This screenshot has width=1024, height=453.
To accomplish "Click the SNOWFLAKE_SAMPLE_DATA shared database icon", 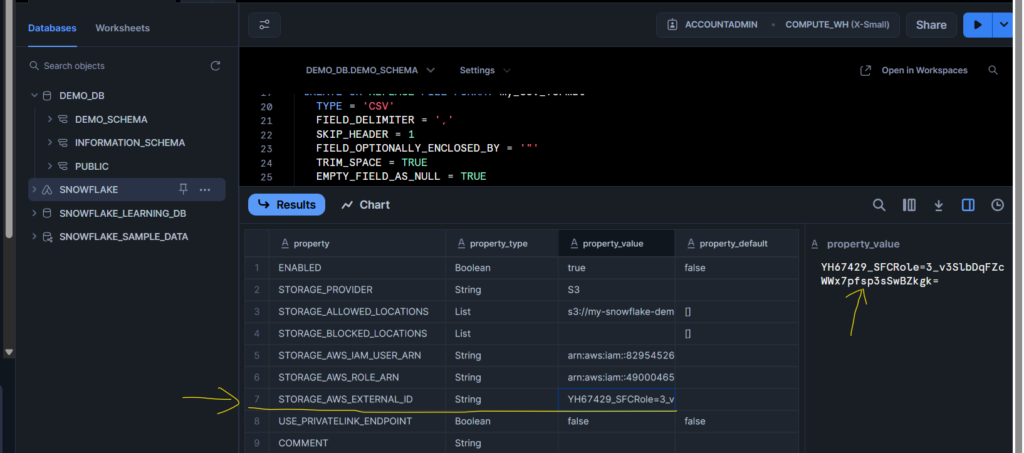I will pyautogui.click(x=47, y=237).
